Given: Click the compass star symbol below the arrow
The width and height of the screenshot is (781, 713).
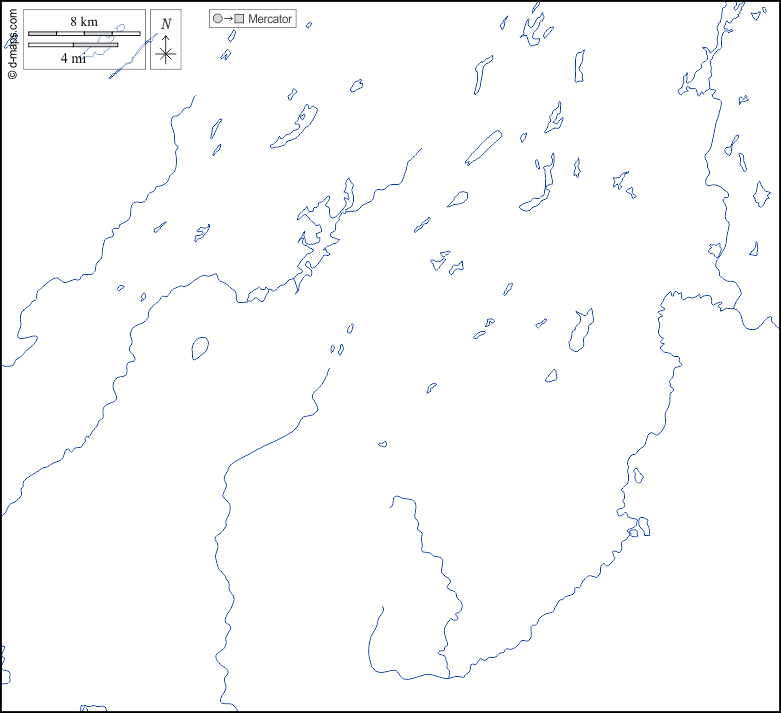Looking at the screenshot, I should [166, 55].
